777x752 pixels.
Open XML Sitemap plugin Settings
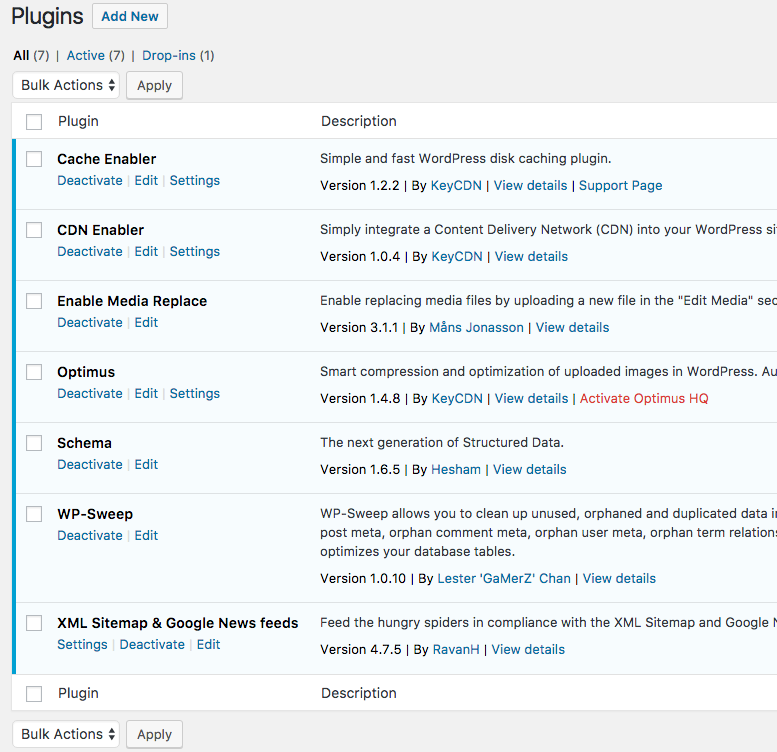point(82,645)
